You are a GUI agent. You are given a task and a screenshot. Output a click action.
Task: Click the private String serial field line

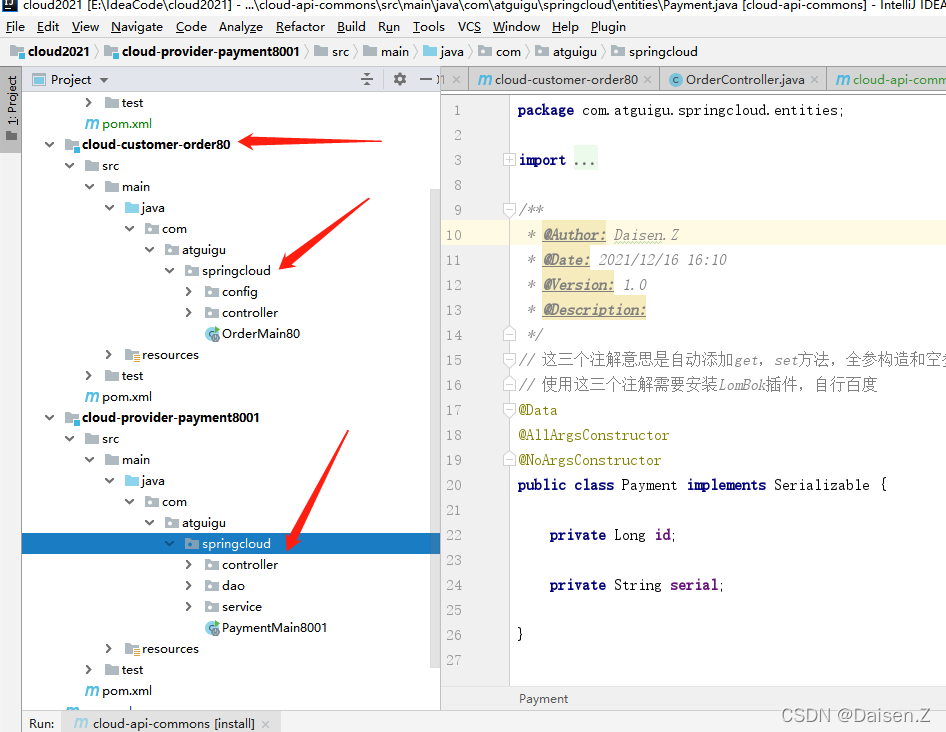(x=636, y=585)
